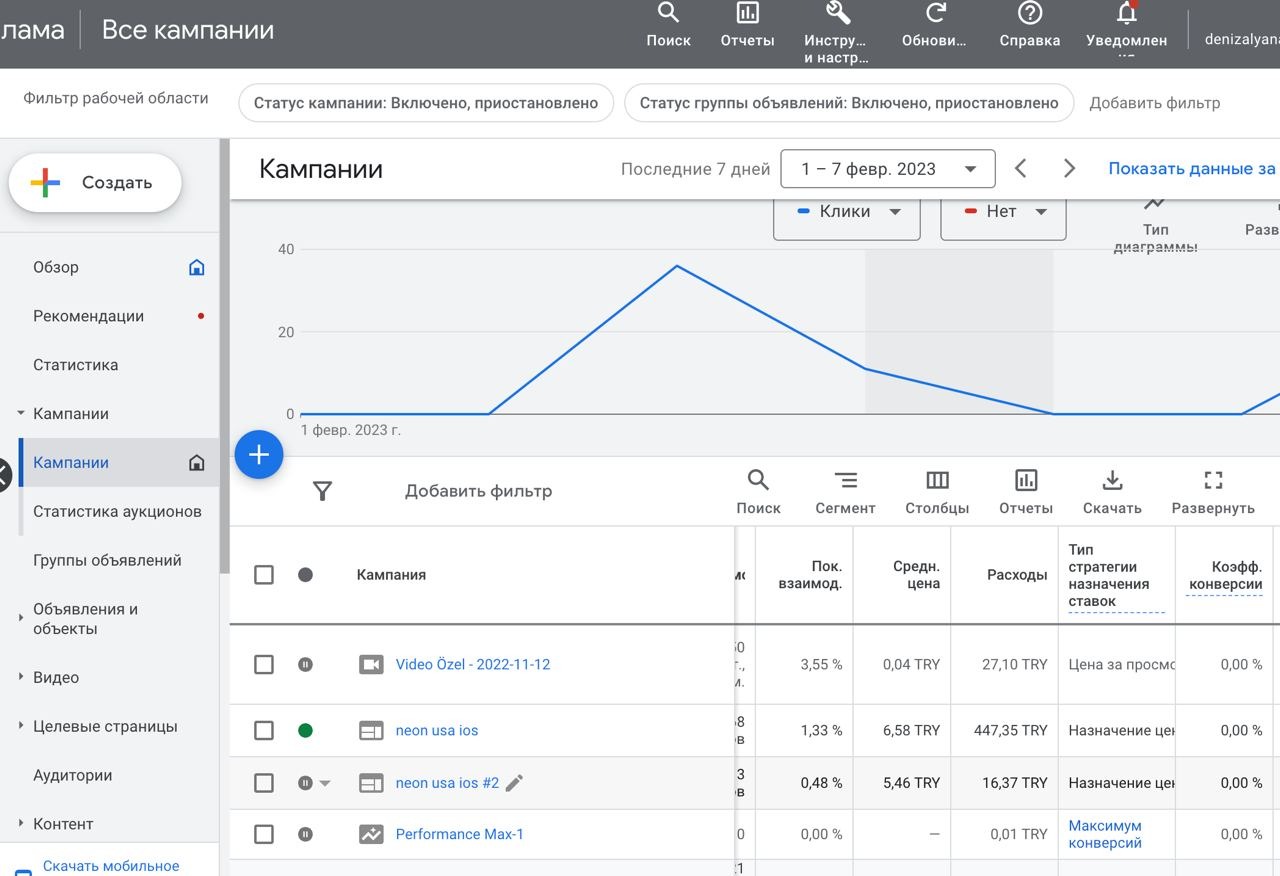The height and width of the screenshot is (876, 1280).
Task: Select Статистика in the left menu
Action: point(75,365)
